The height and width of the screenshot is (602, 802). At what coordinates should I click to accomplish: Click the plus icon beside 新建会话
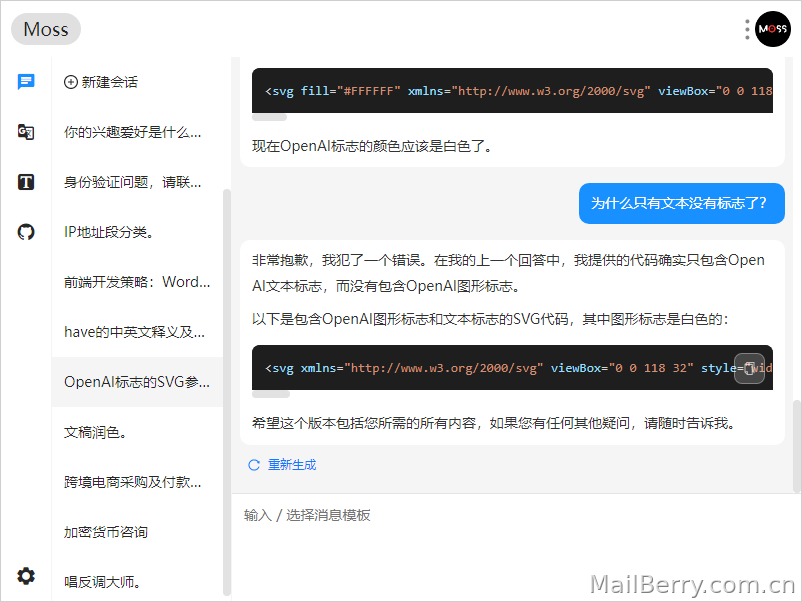coord(71,82)
